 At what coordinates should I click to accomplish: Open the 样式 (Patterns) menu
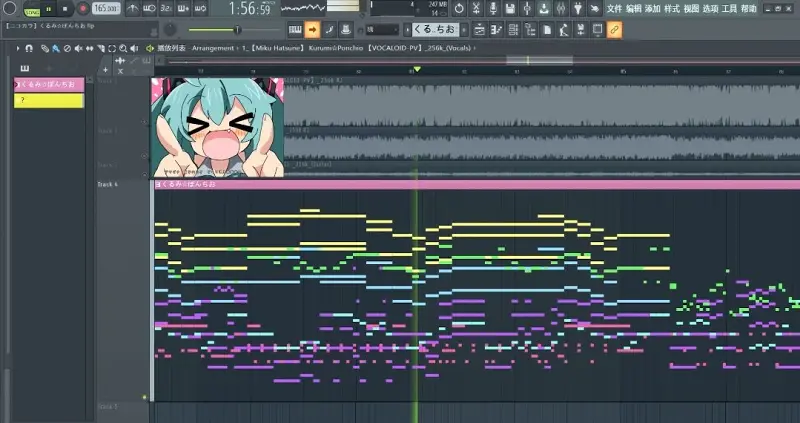click(x=671, y=9)
